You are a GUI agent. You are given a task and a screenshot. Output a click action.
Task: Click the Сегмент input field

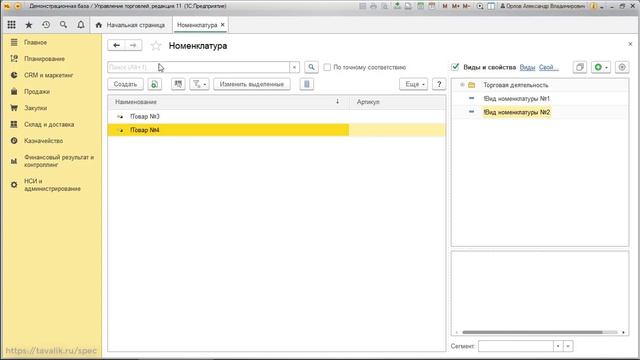516,346
